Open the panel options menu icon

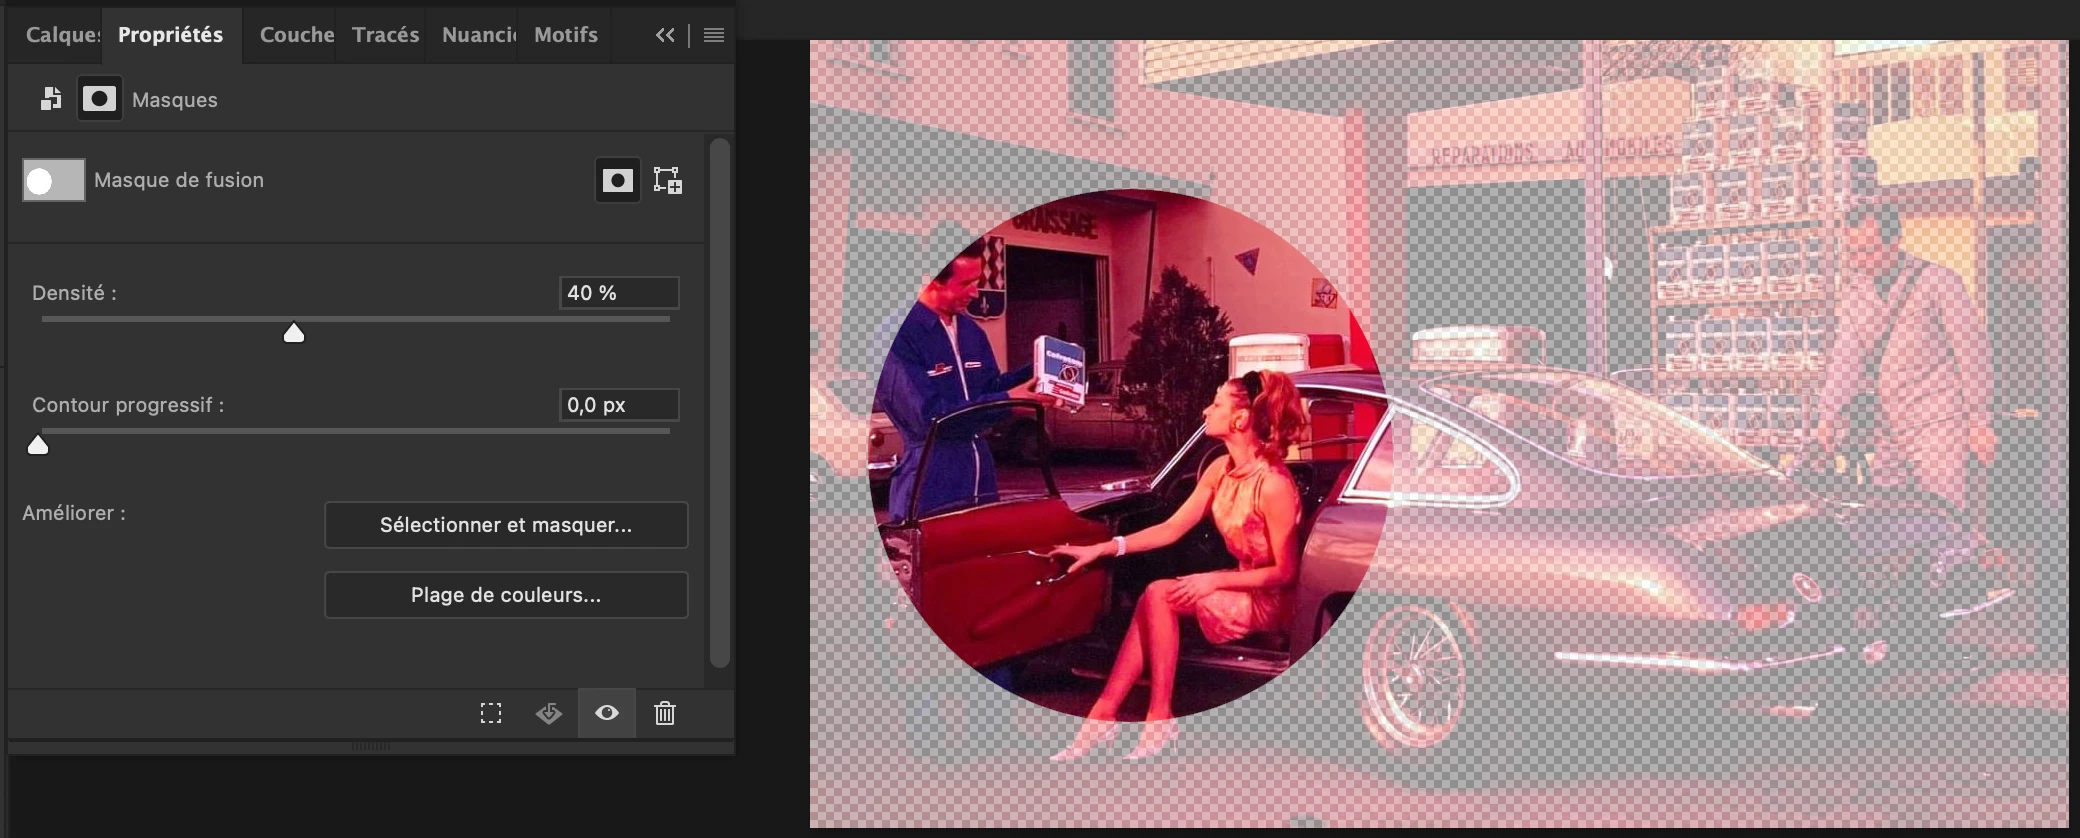click(x=714, y=35)
